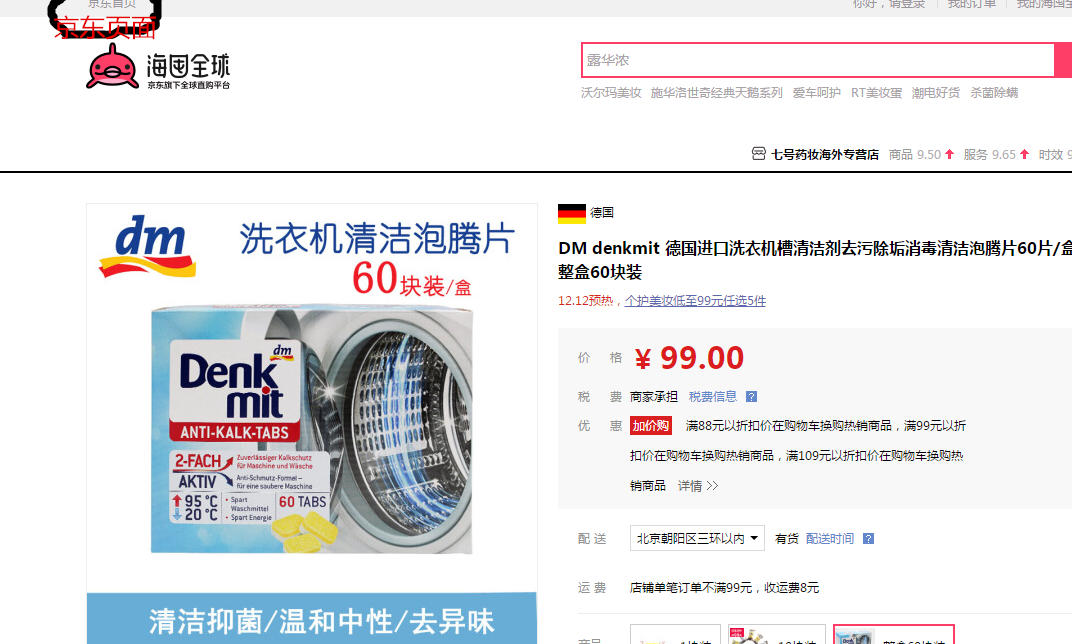The image size is (1072, 644).
Task: Select the 1块装 product option
Action: point(675,635)
